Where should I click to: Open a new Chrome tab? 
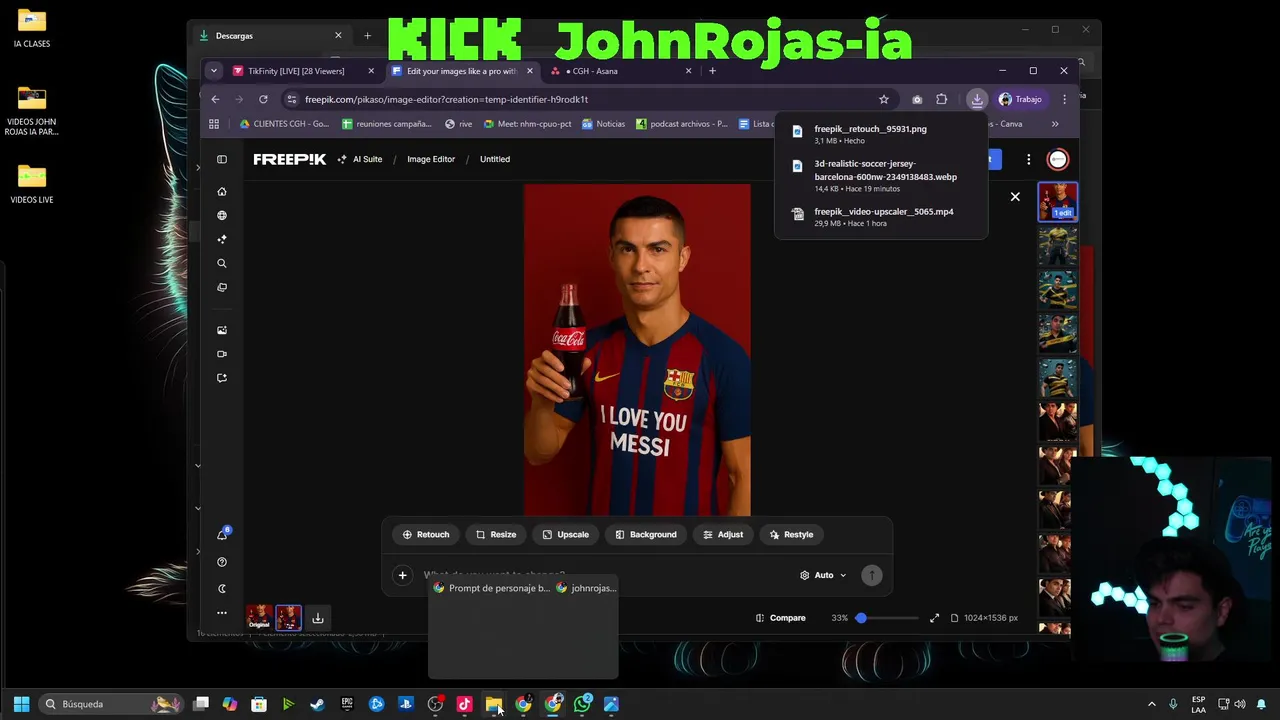click(x=712, y=71)
